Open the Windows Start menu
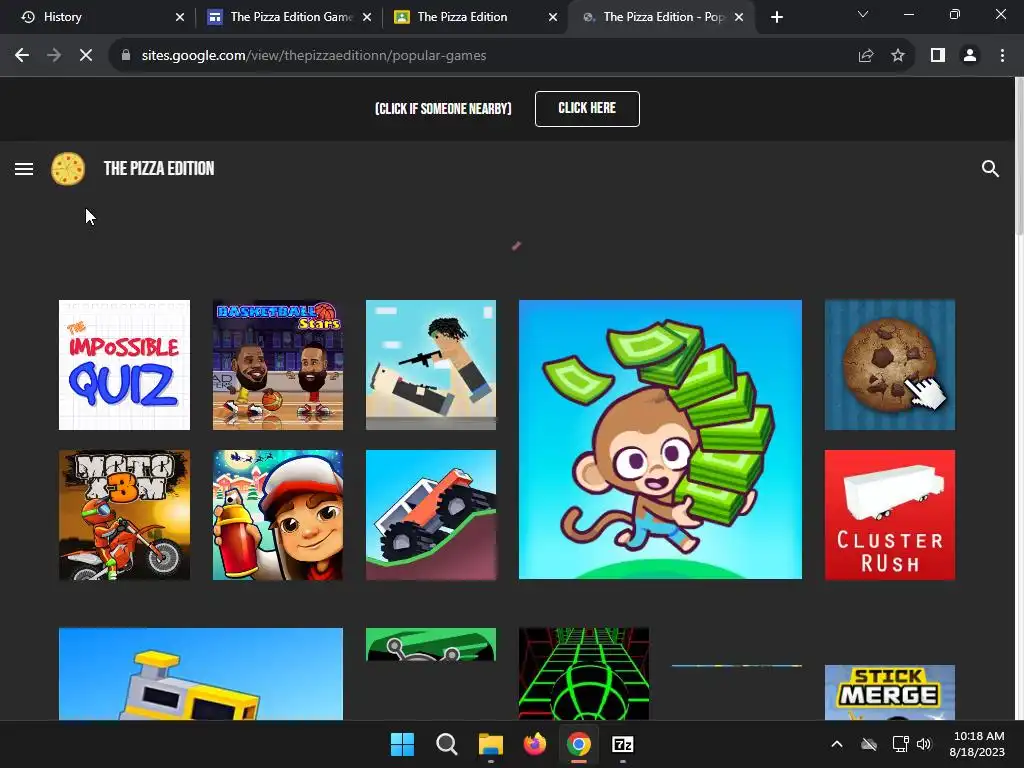This screenshot has height=768, width=1024. 402,744
